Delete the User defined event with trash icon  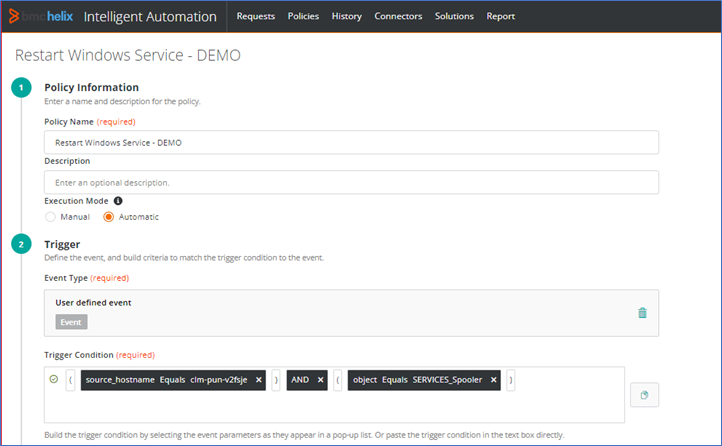[x=642, y=313]
